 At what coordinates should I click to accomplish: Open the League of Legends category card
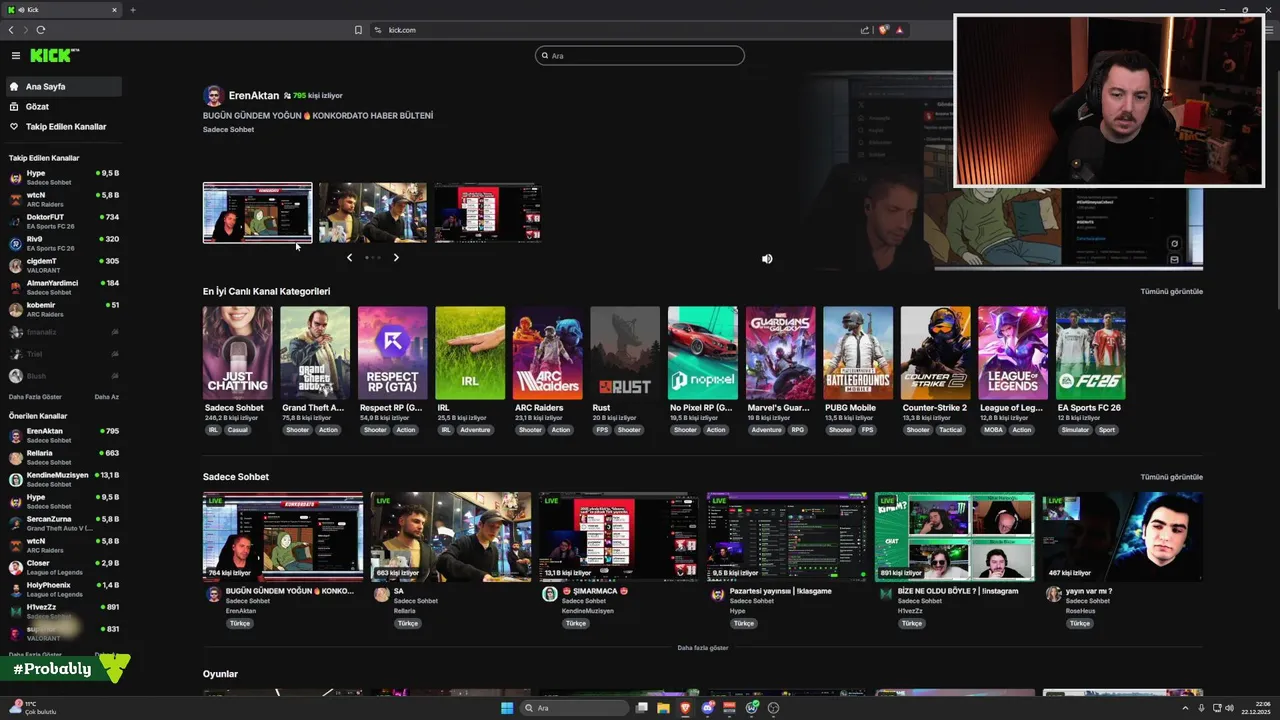[x=1013, y=353]
